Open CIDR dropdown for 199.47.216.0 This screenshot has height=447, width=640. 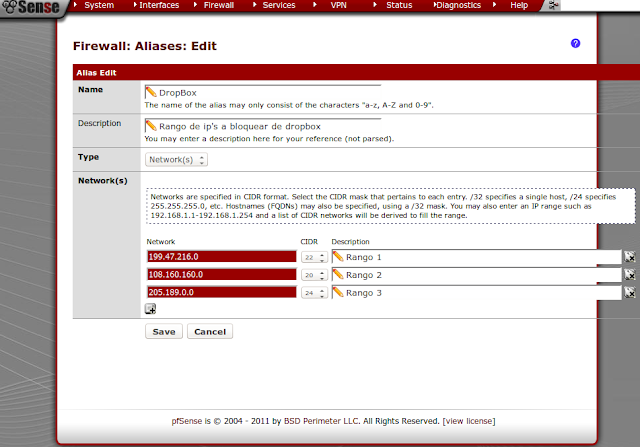coord(314,257)
